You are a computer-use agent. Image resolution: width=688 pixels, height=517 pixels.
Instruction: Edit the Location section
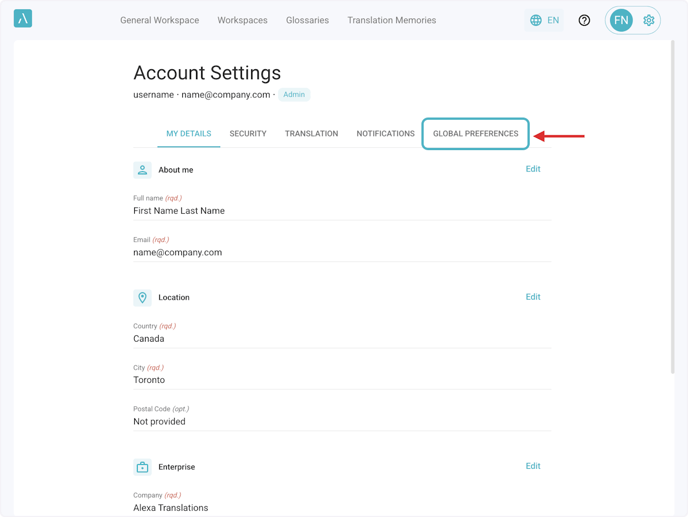point(533,297)
